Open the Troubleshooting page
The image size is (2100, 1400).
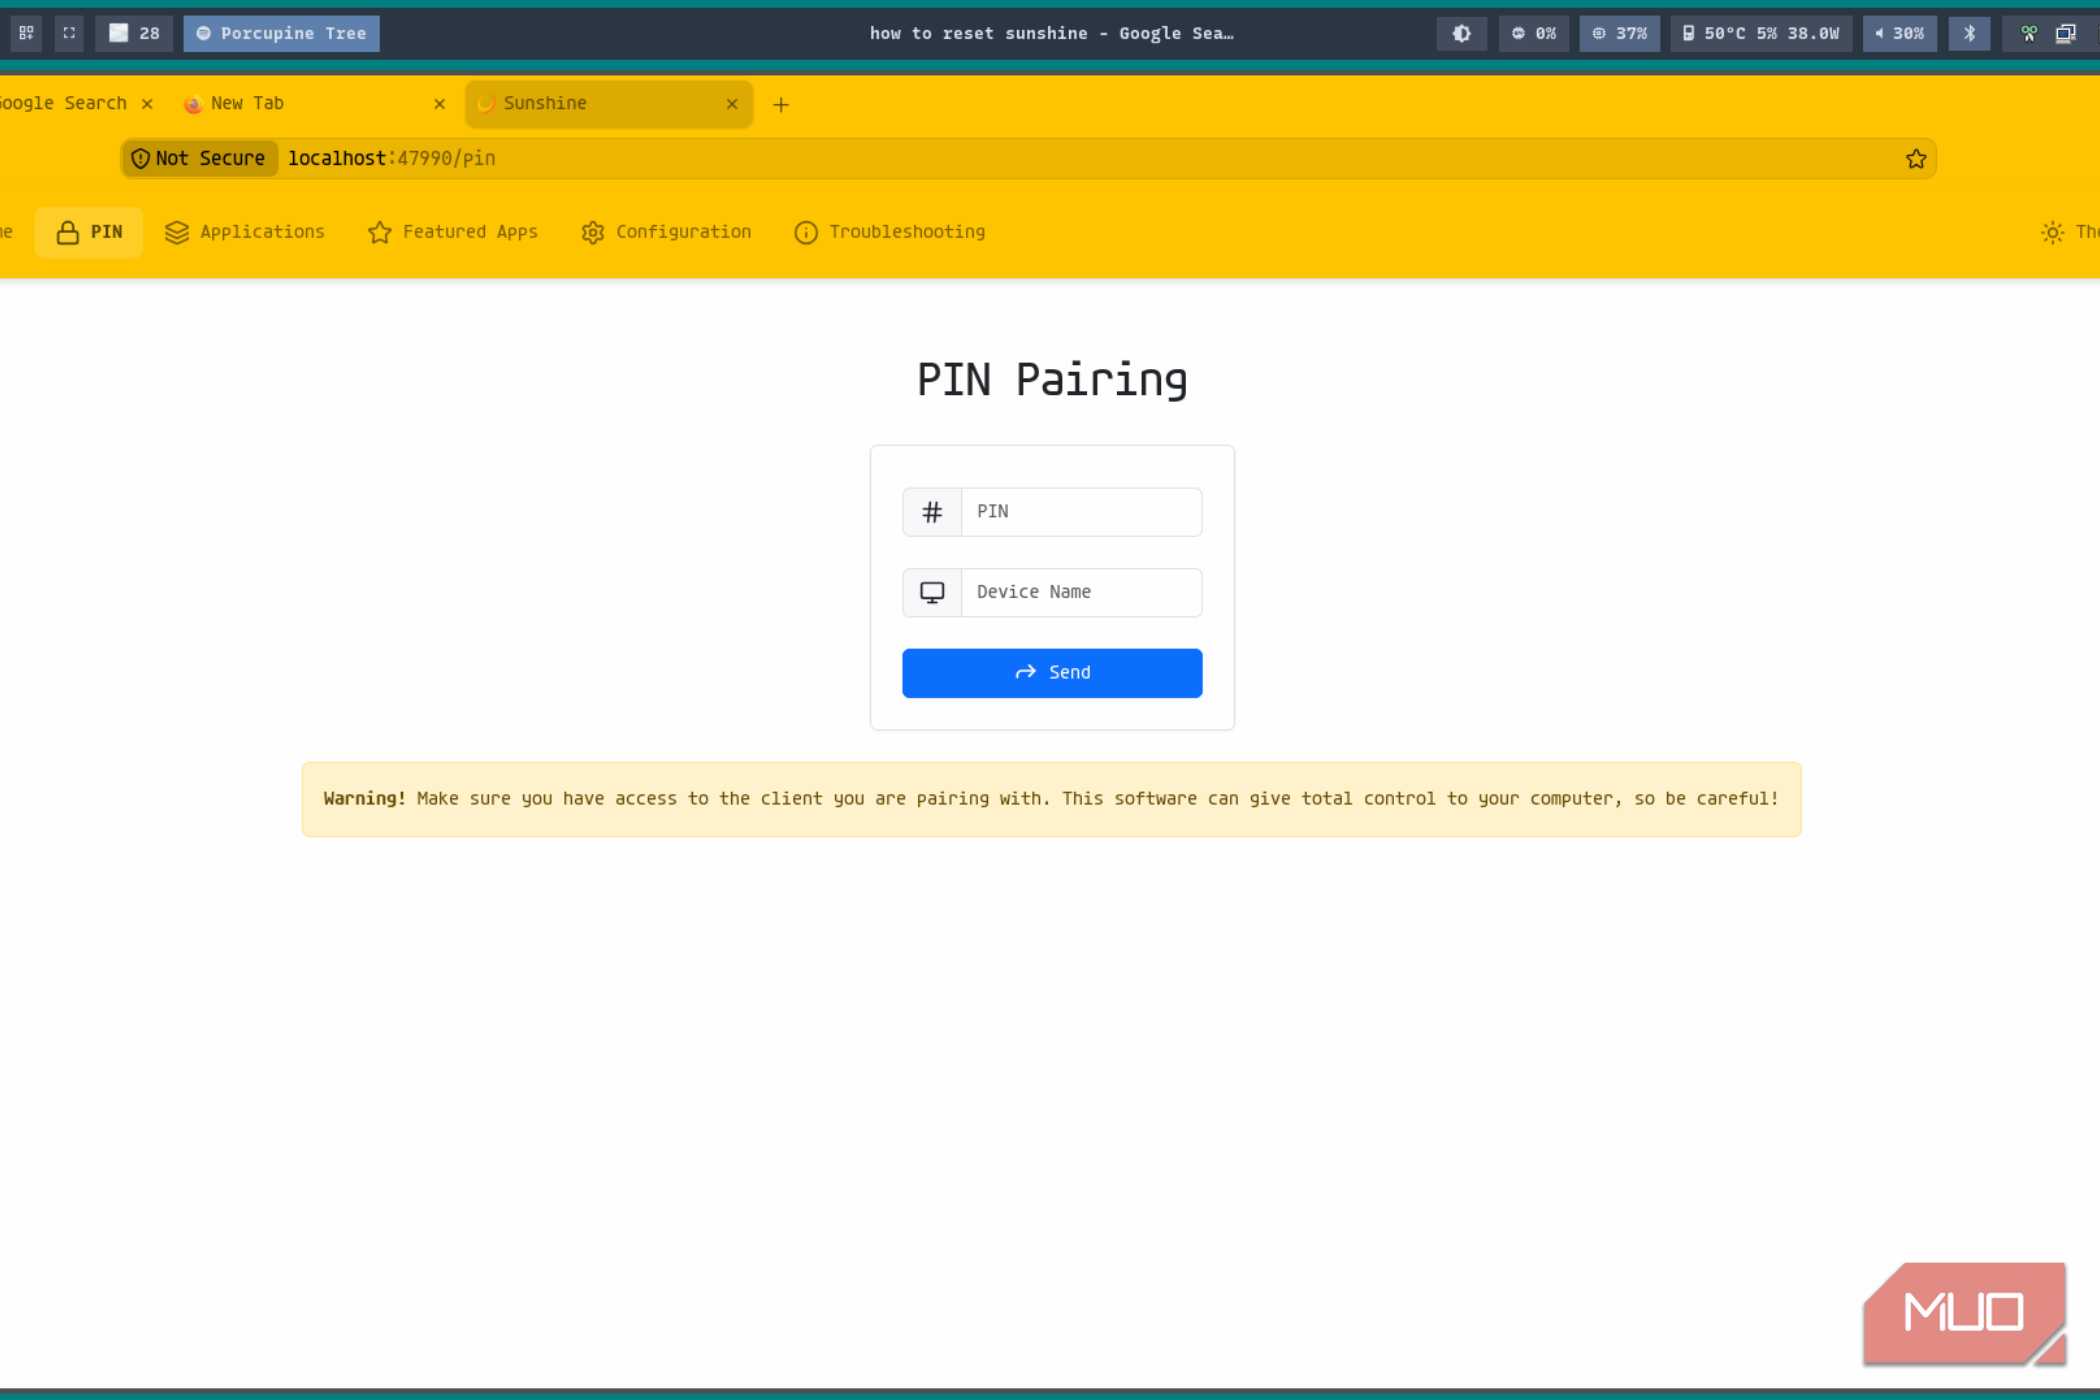pos(889,232)
